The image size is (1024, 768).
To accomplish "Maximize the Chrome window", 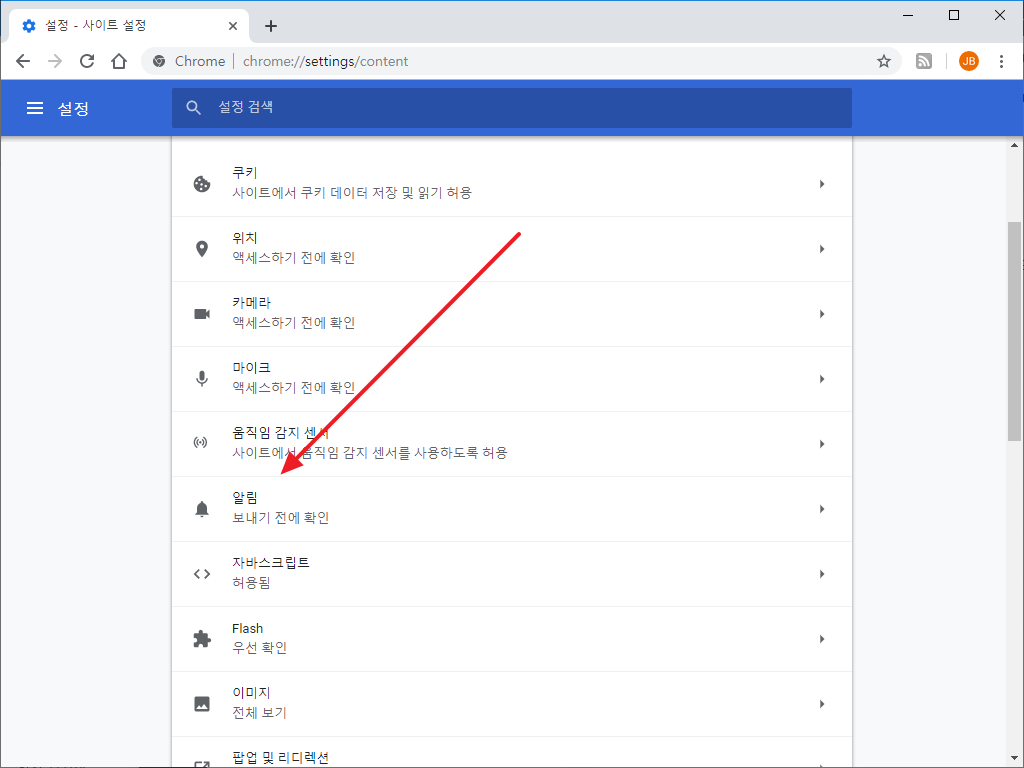I will (x=953, y=15).
